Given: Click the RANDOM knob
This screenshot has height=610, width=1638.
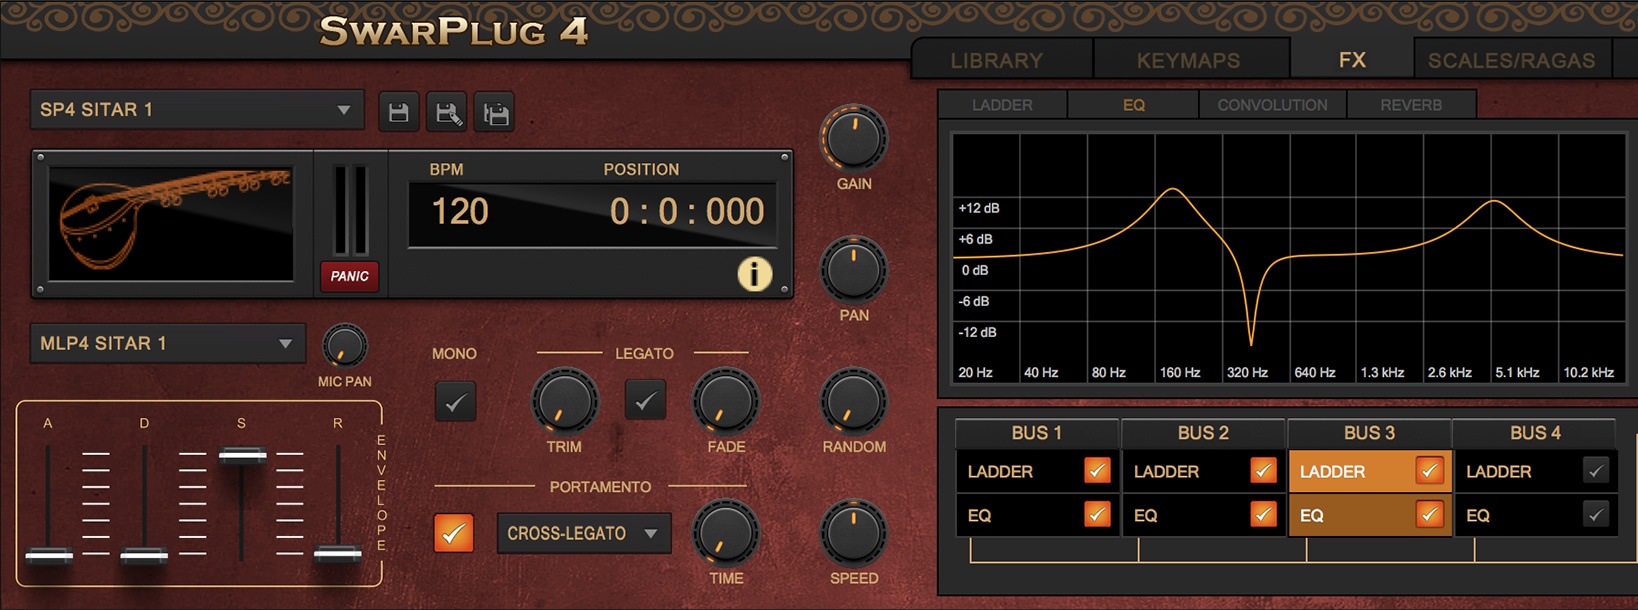Looking at the screenshot, I should click(x=854, y=402).
